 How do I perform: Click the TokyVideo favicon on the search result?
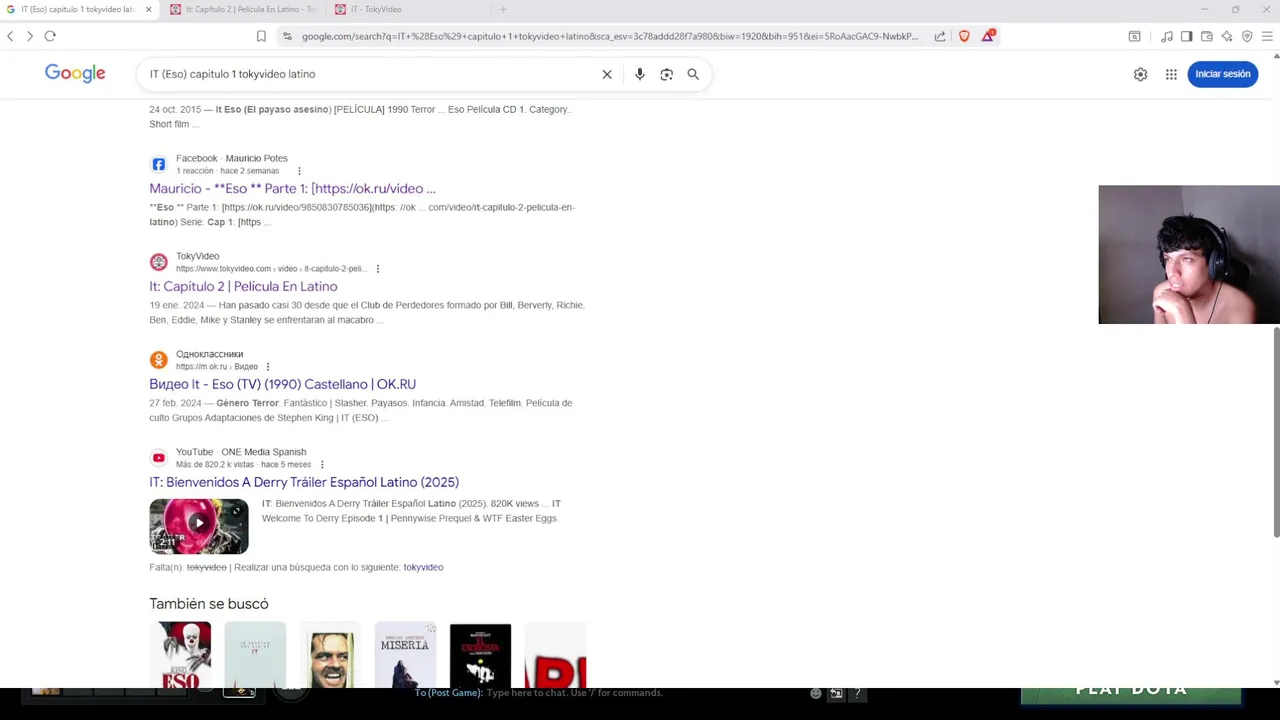(x=158, y=262)
